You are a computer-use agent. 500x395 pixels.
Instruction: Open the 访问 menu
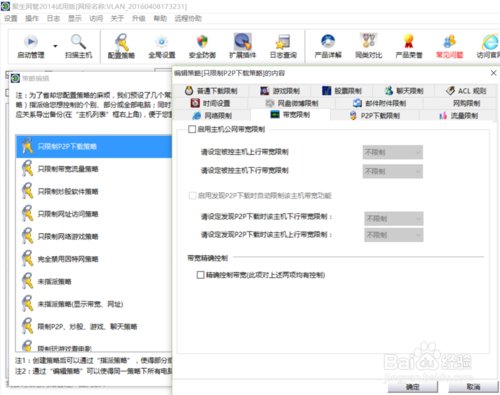click(96, 18)
